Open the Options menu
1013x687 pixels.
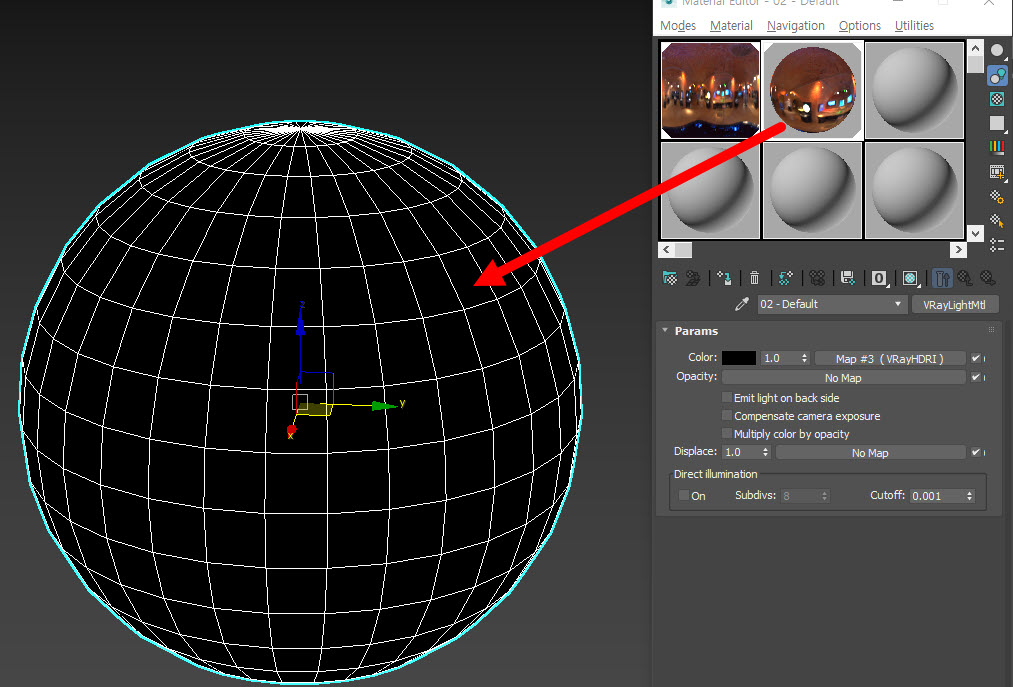coord(859,26)
